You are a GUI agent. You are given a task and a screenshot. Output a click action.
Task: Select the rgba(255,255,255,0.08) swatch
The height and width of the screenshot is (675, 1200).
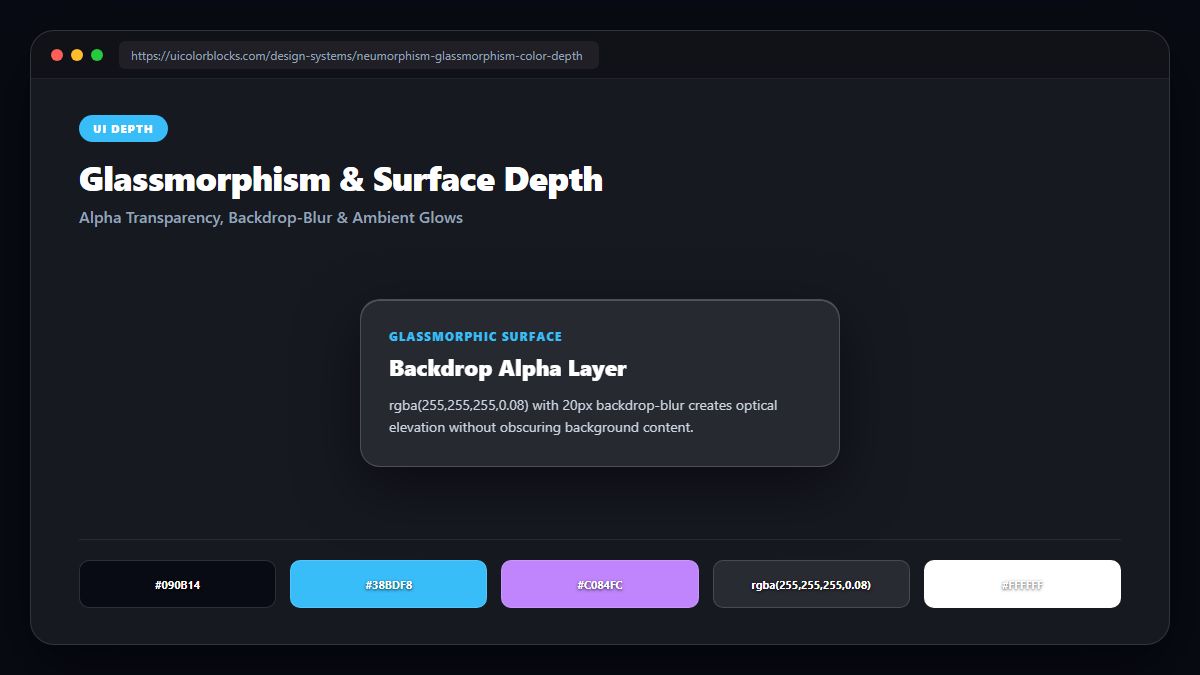pos(811,584)
